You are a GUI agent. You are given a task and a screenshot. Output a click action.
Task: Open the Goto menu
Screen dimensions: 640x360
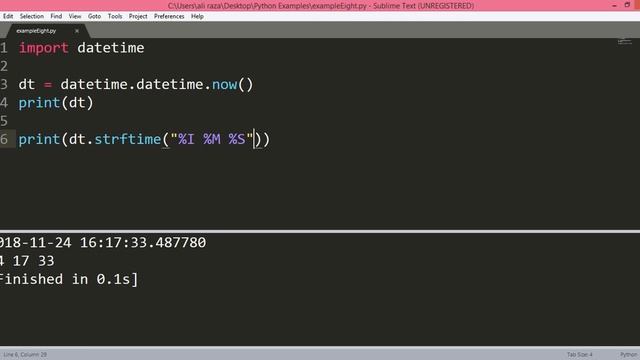(x=94, y=16)
